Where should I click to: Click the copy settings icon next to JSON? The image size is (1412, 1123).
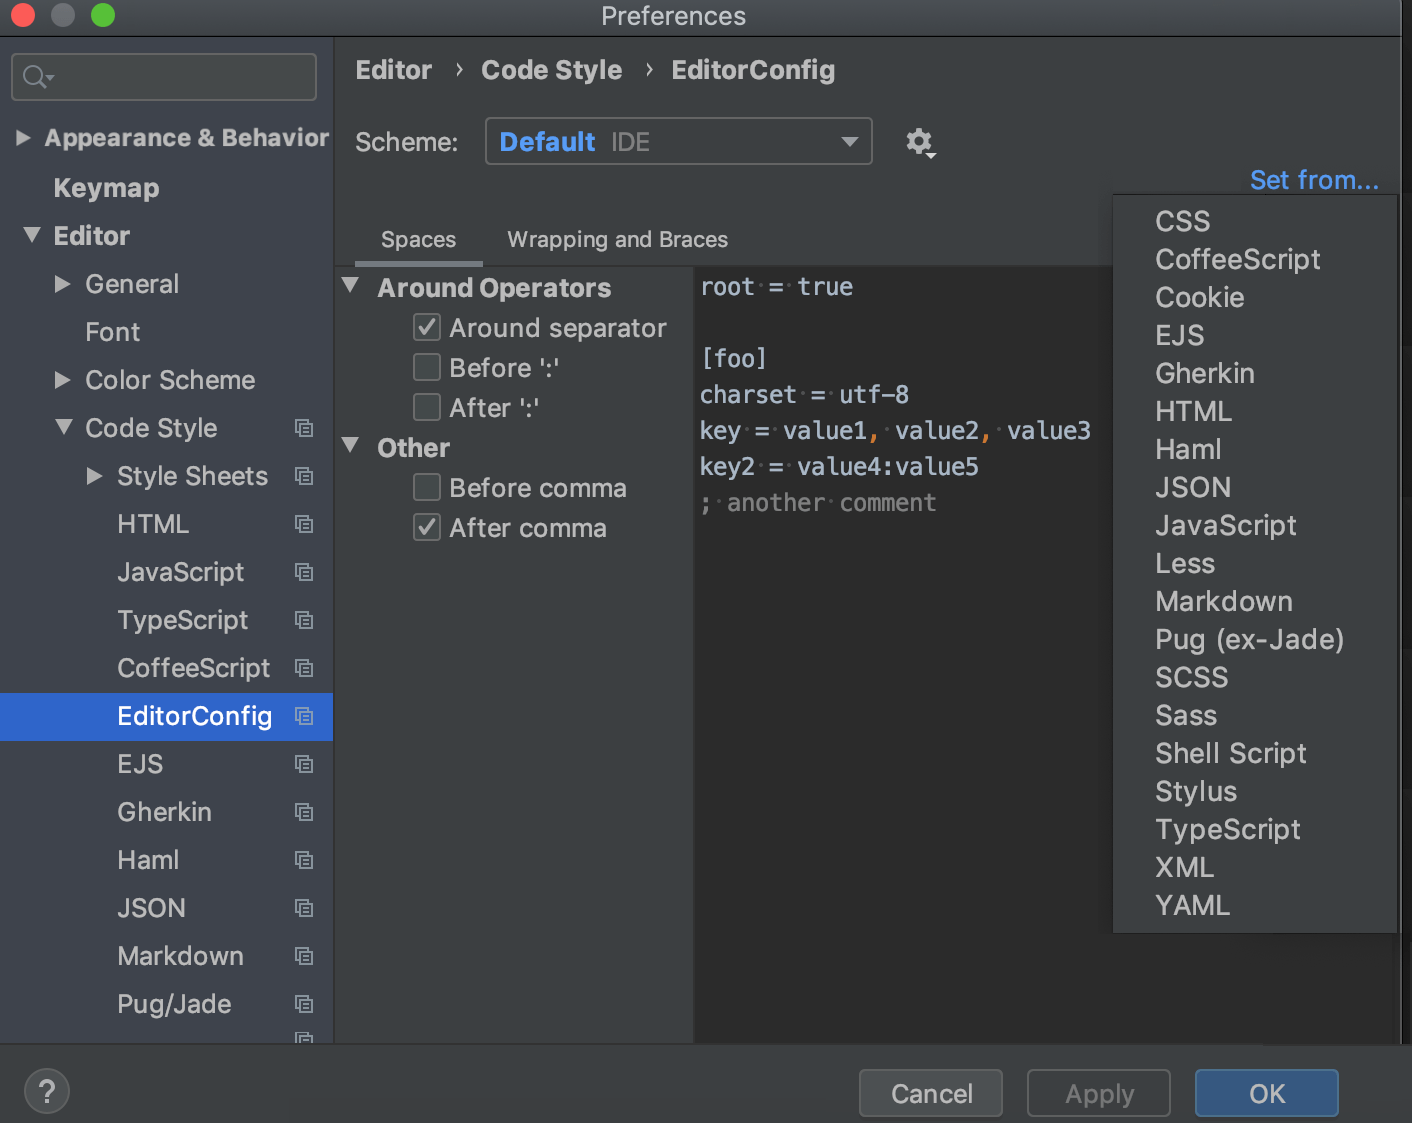coord(303,908)
